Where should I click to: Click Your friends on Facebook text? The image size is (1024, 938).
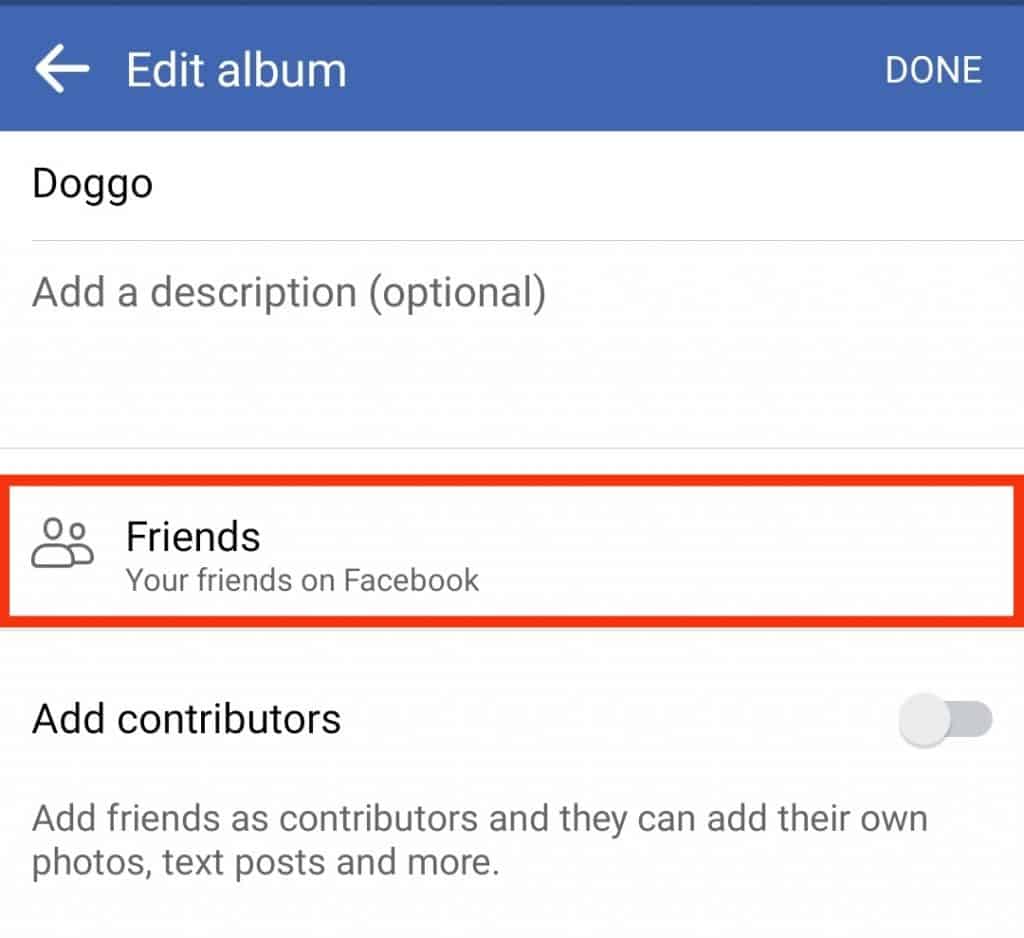[302, 579]
